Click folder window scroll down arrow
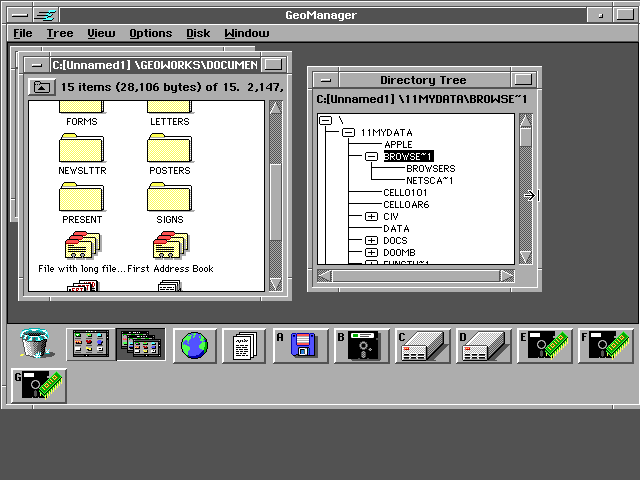Screen dimensions: 640x480 [x=276, y=284]
